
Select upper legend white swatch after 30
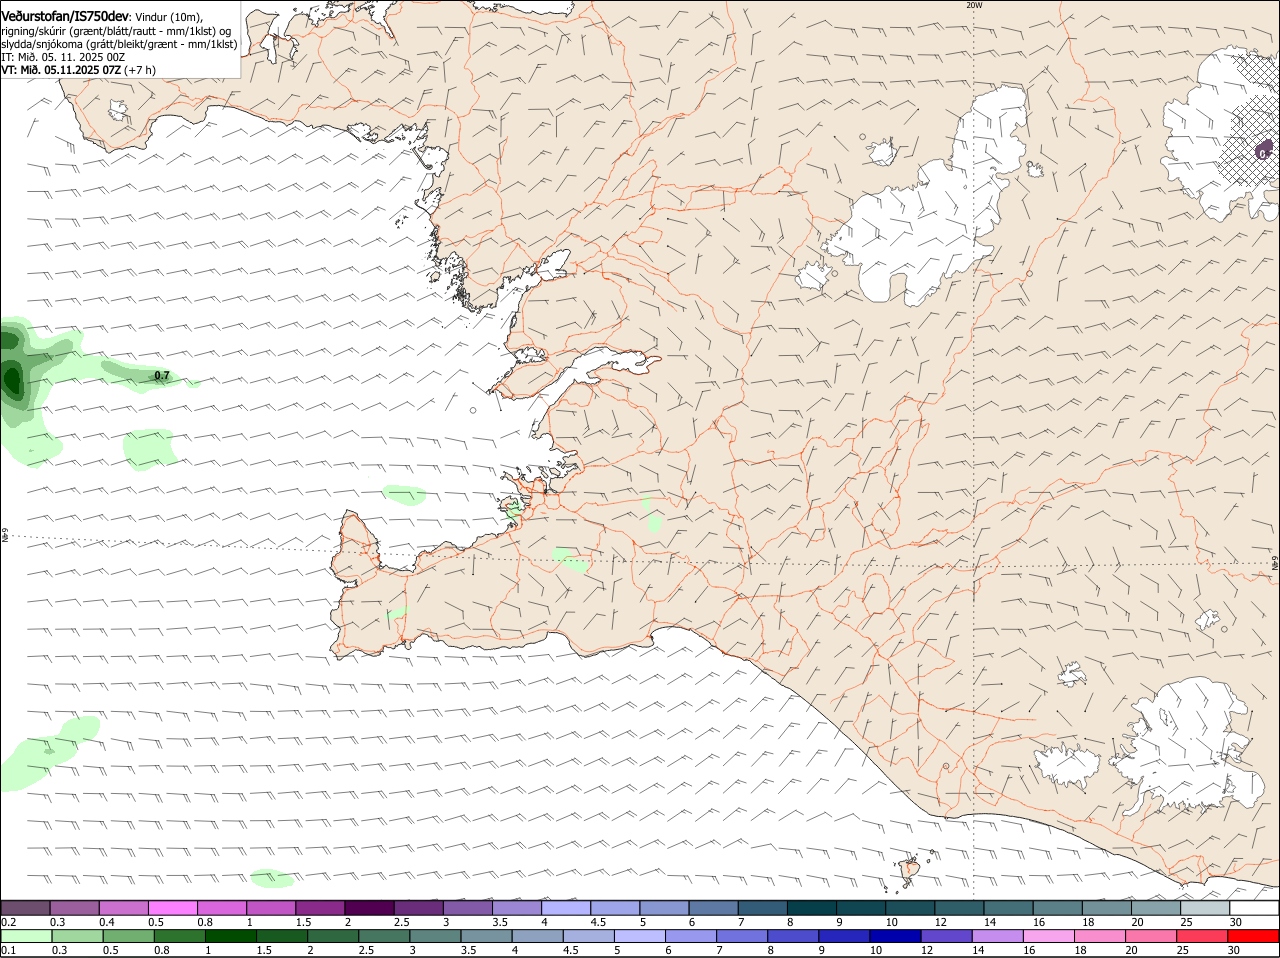[x=1254, y=907]
